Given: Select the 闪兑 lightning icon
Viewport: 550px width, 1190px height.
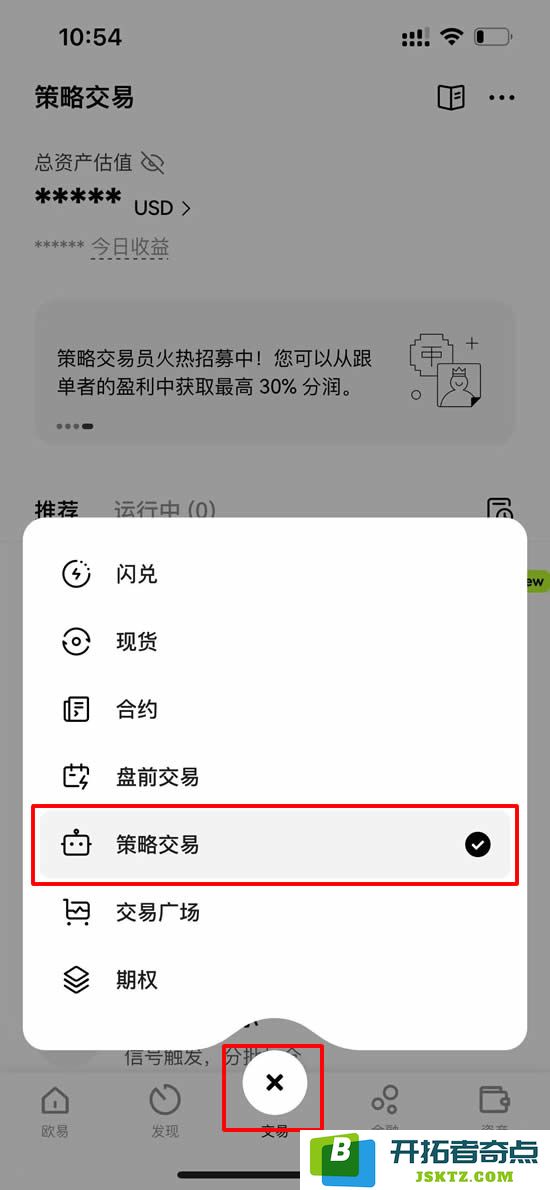Looking at the screenshot, I should 76,575.
